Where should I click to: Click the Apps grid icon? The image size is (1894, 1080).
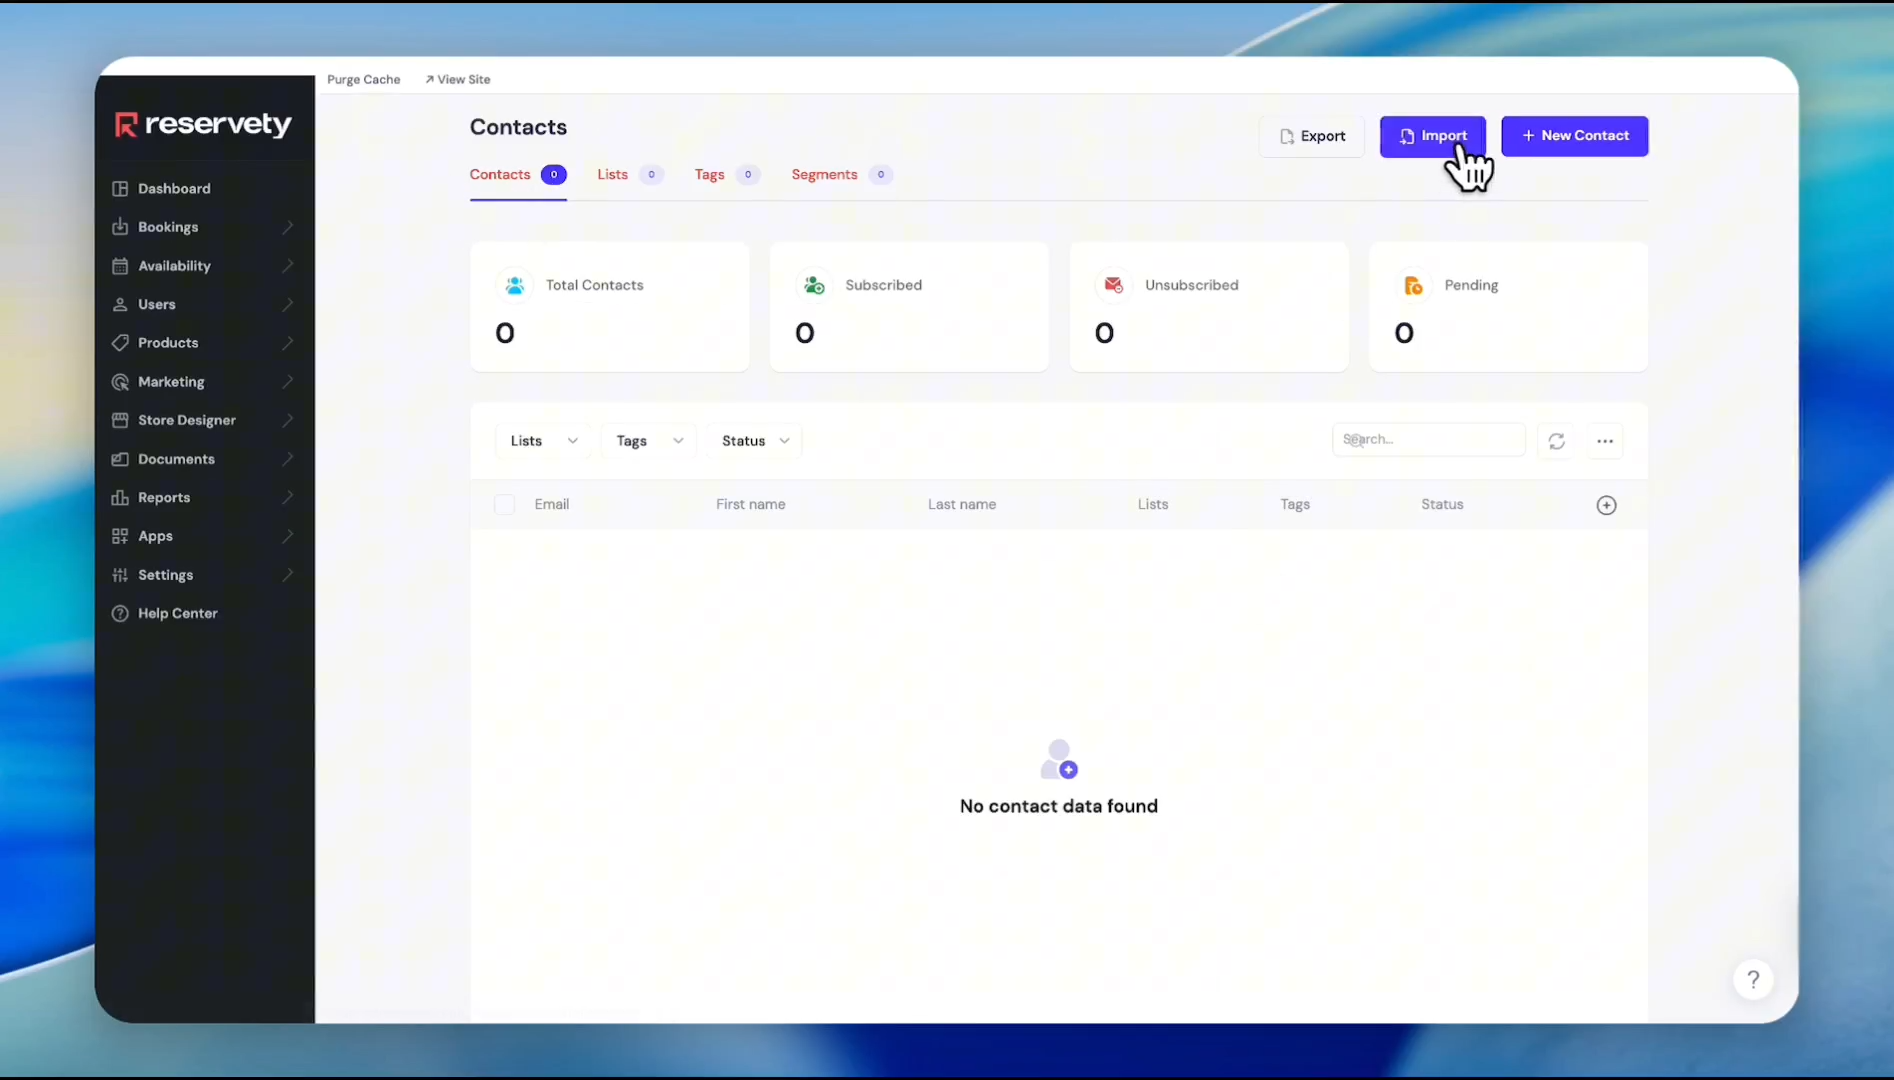120,536
